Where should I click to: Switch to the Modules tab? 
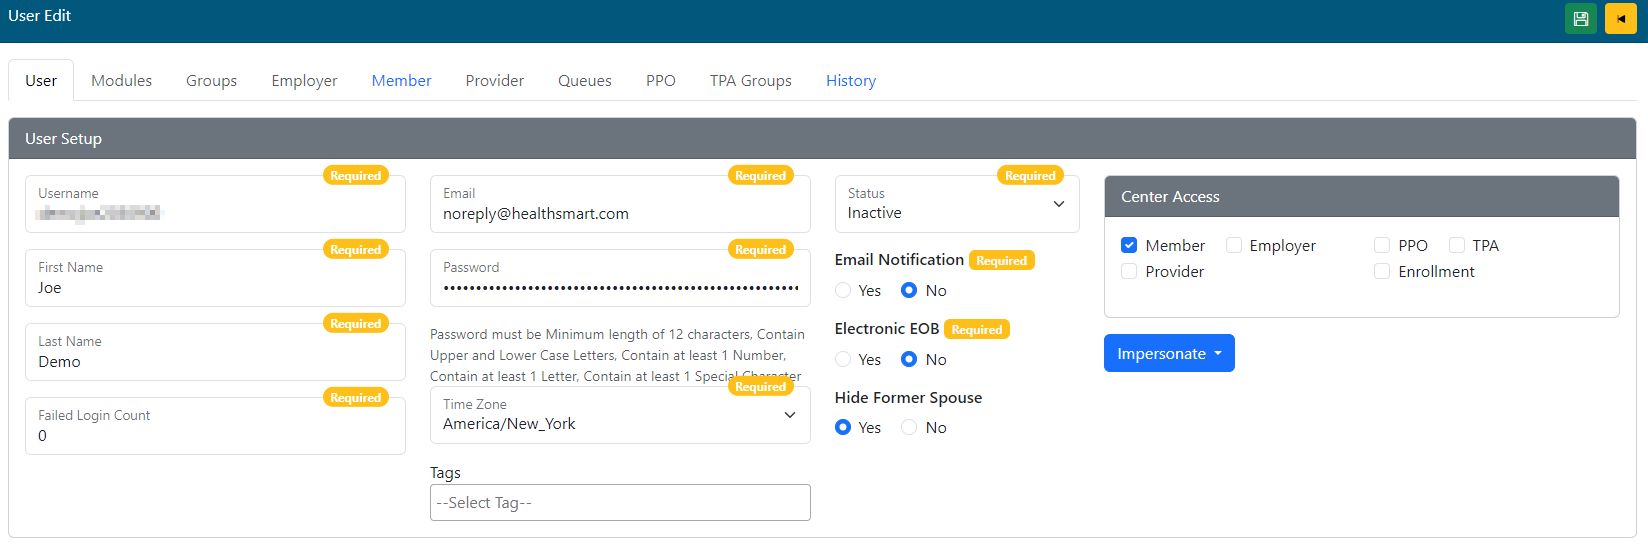click(121, 80)
